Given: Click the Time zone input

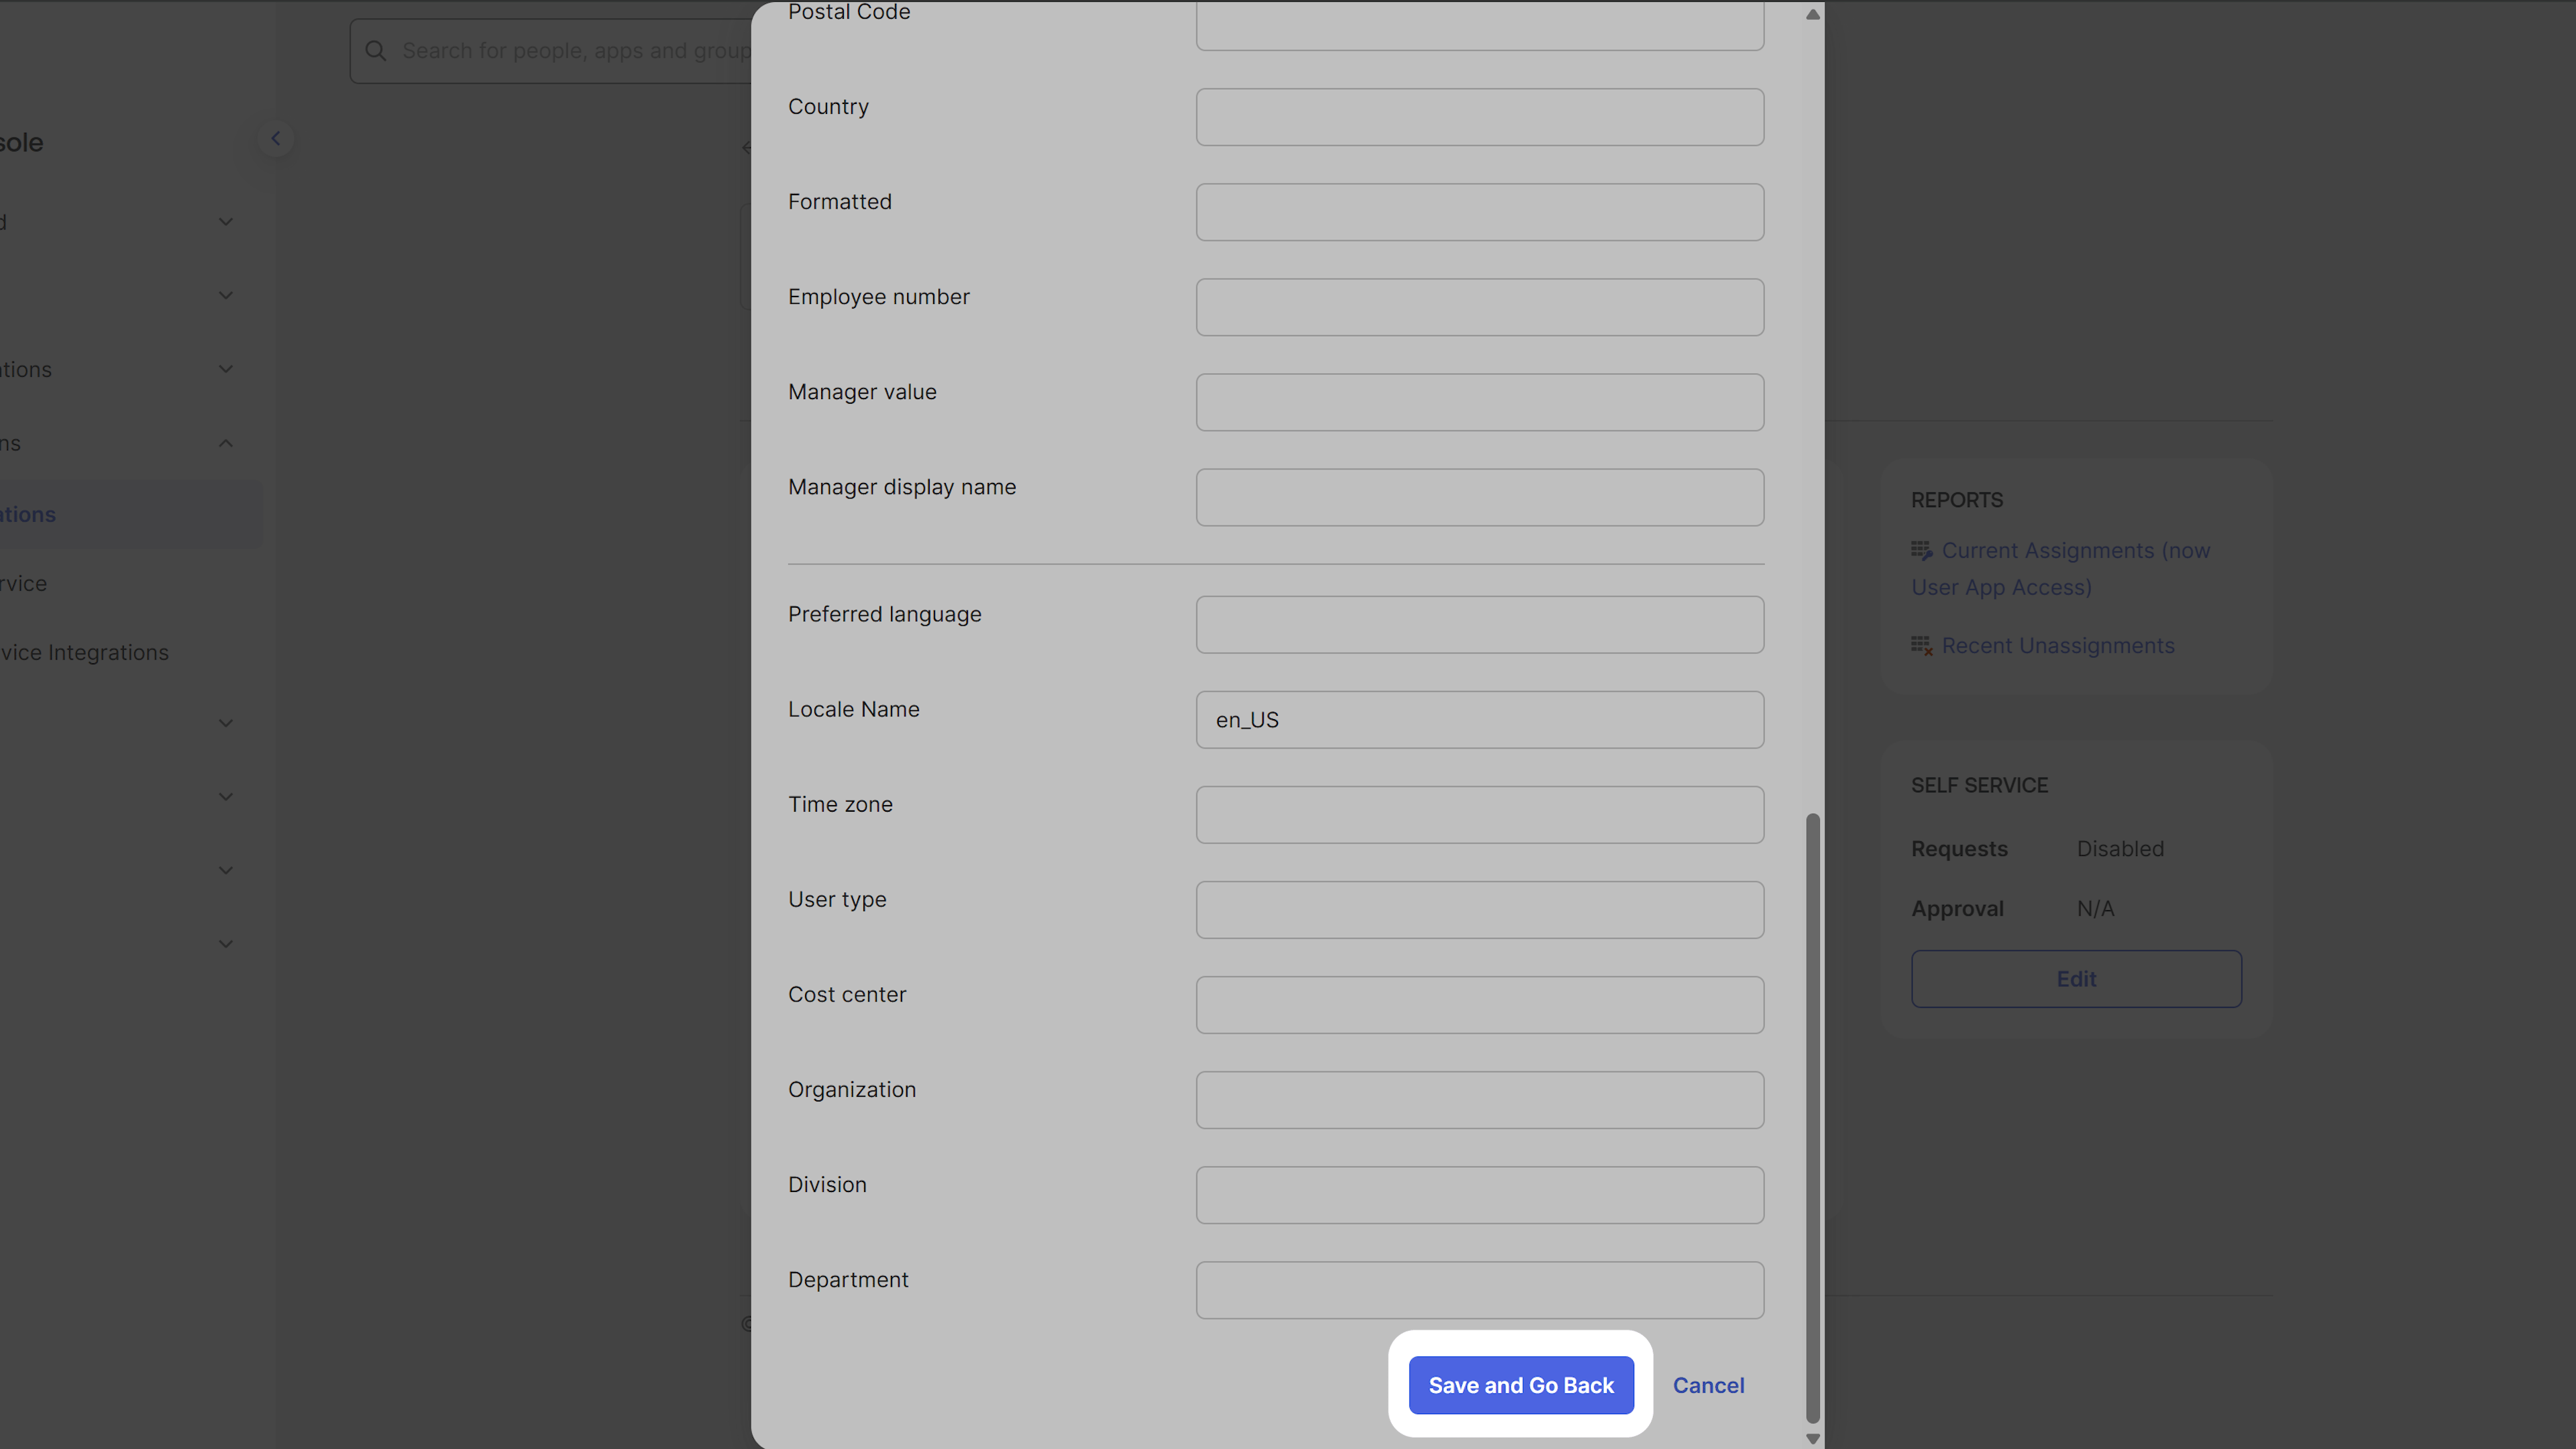Looking at the screenshot, I should [1480, 815].
